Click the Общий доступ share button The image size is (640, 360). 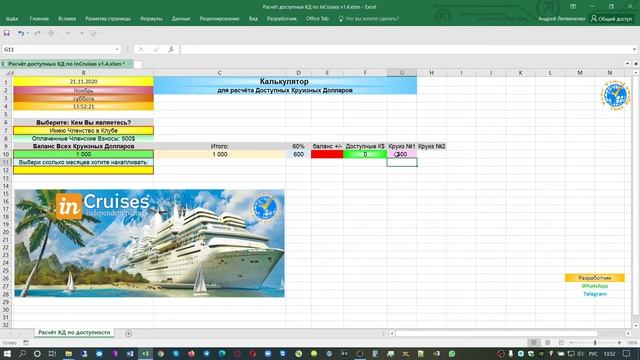coord(611,19)
